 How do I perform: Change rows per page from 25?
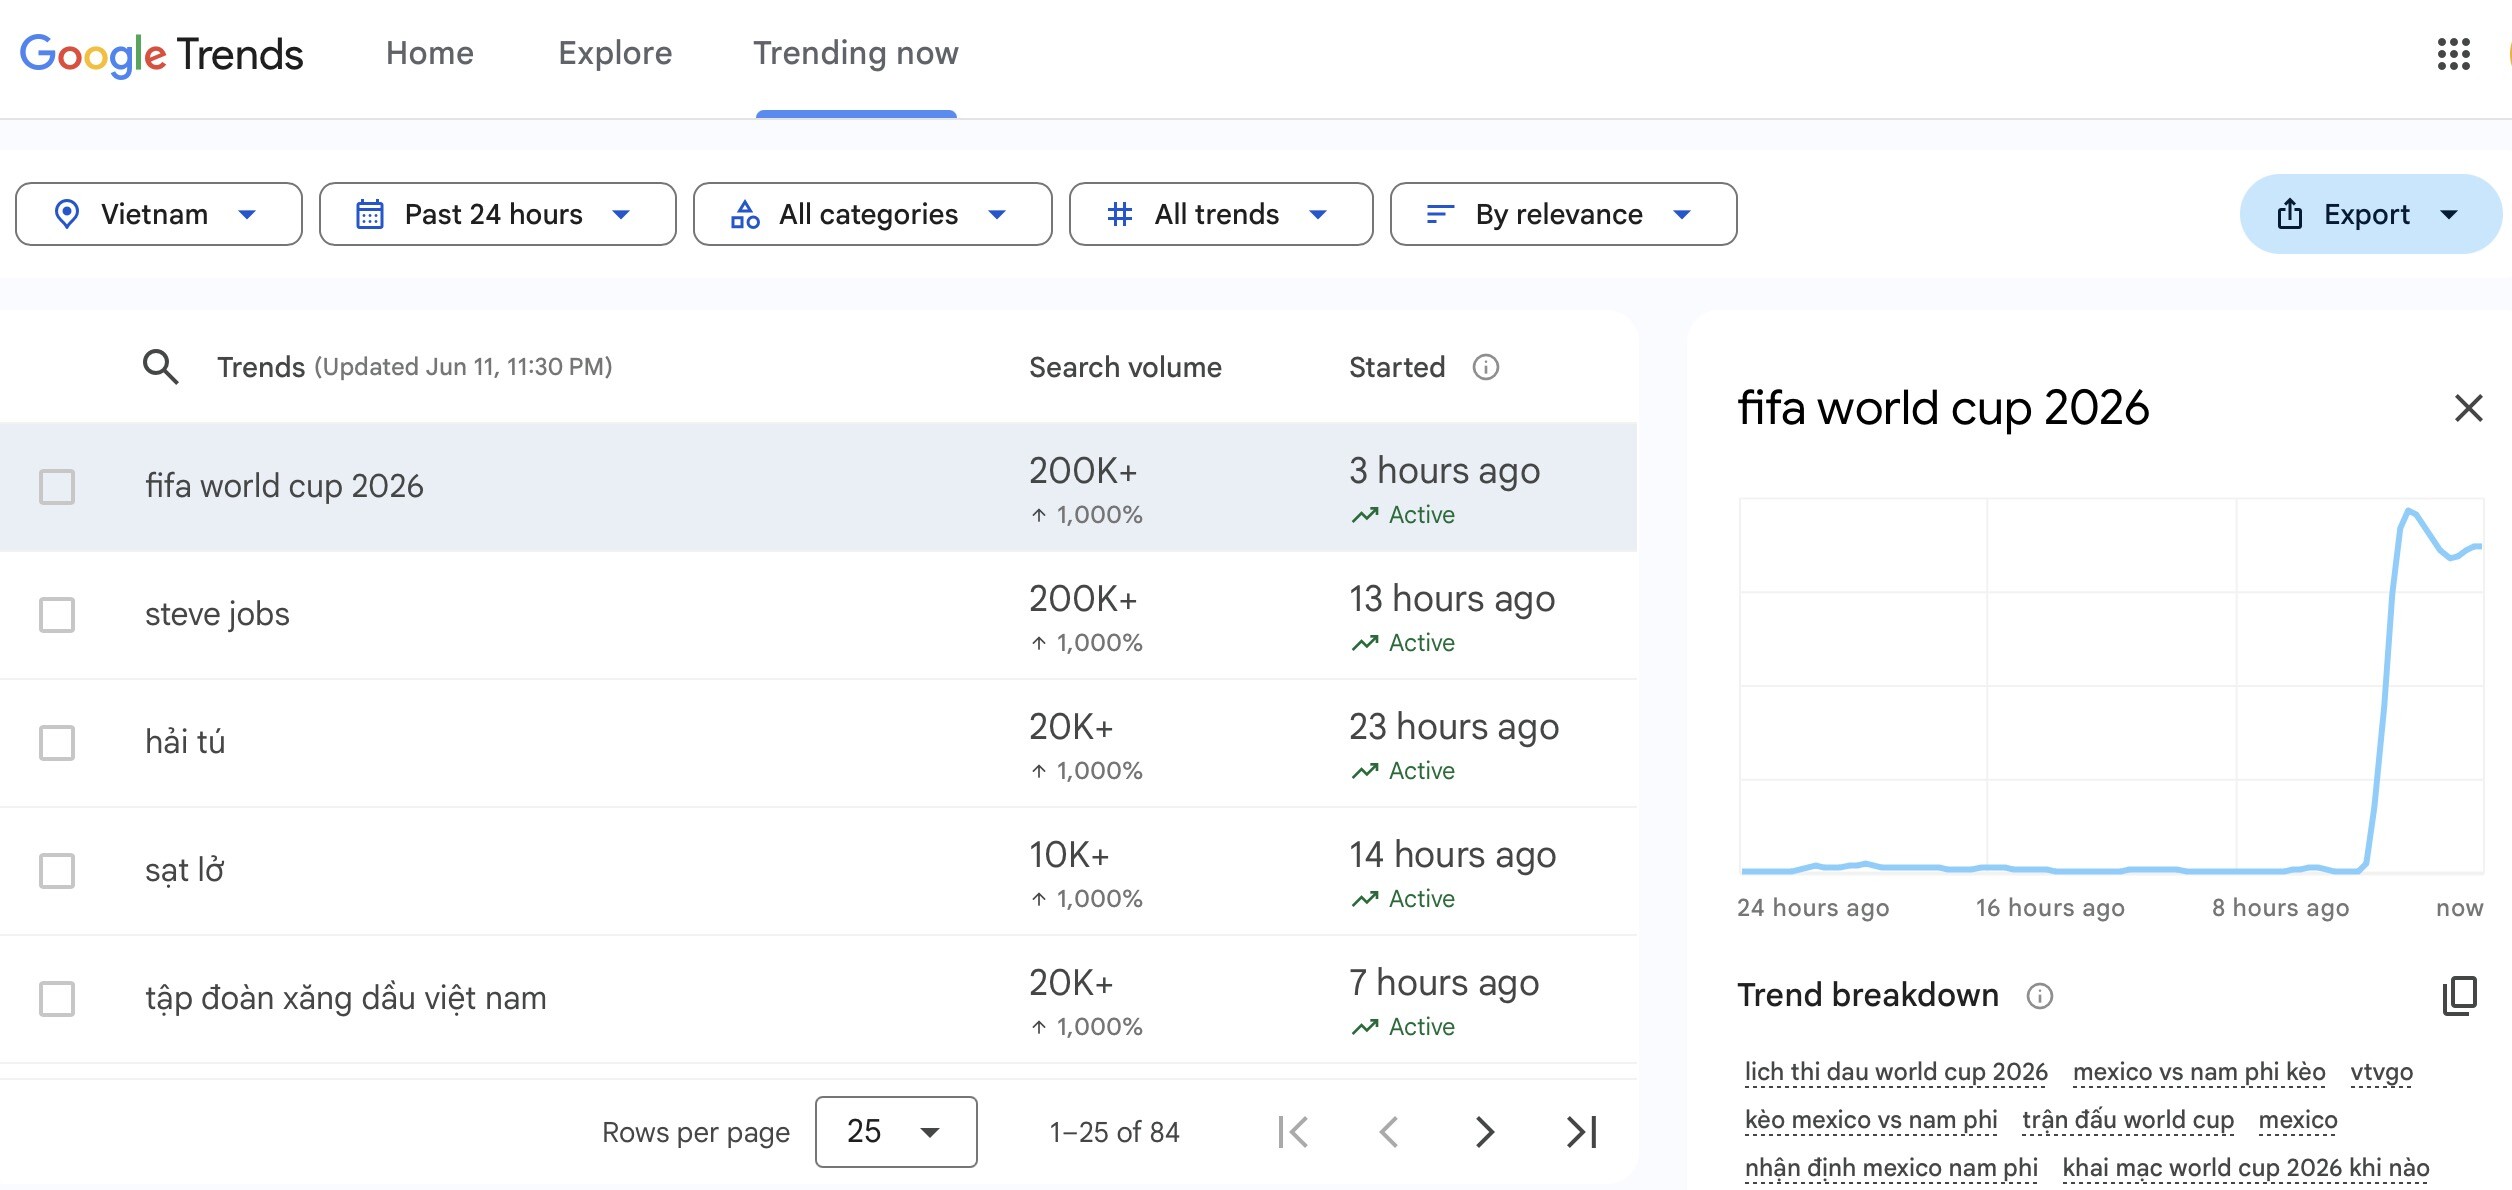[x=896, y=1132]
